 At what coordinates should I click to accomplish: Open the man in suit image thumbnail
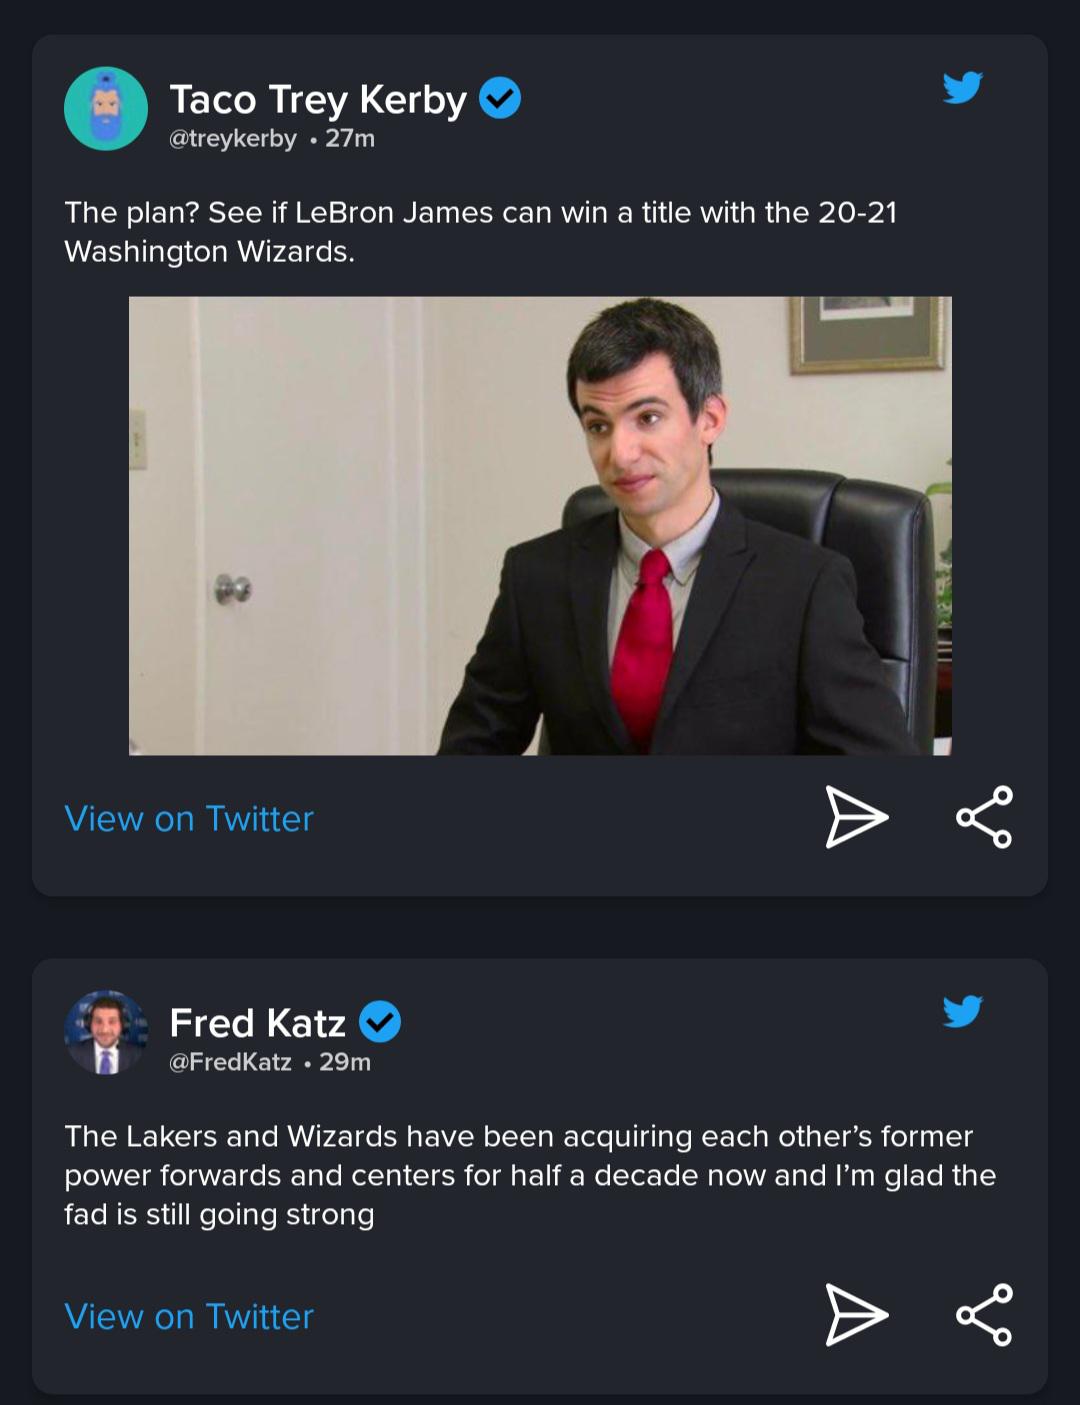tap(540, 525)
